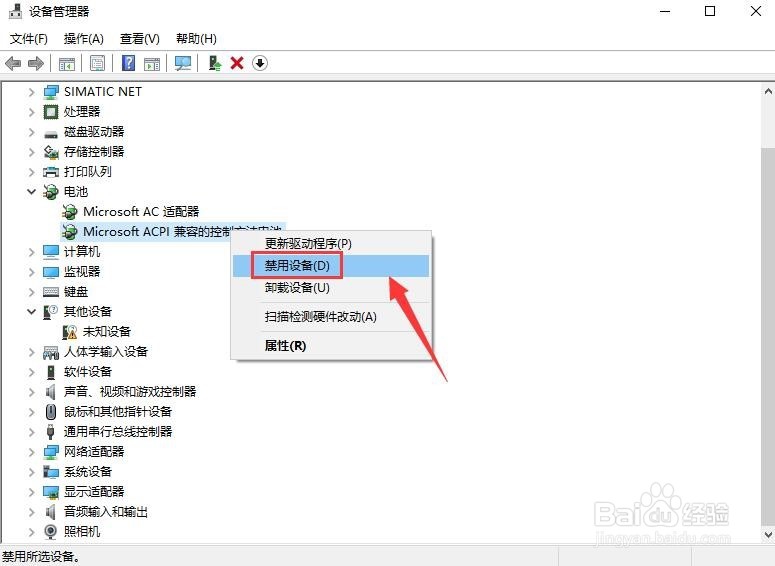Select the 人体学输入设备 icon
775x566 pixels.
pyautogui.click(x=51, y=352)
